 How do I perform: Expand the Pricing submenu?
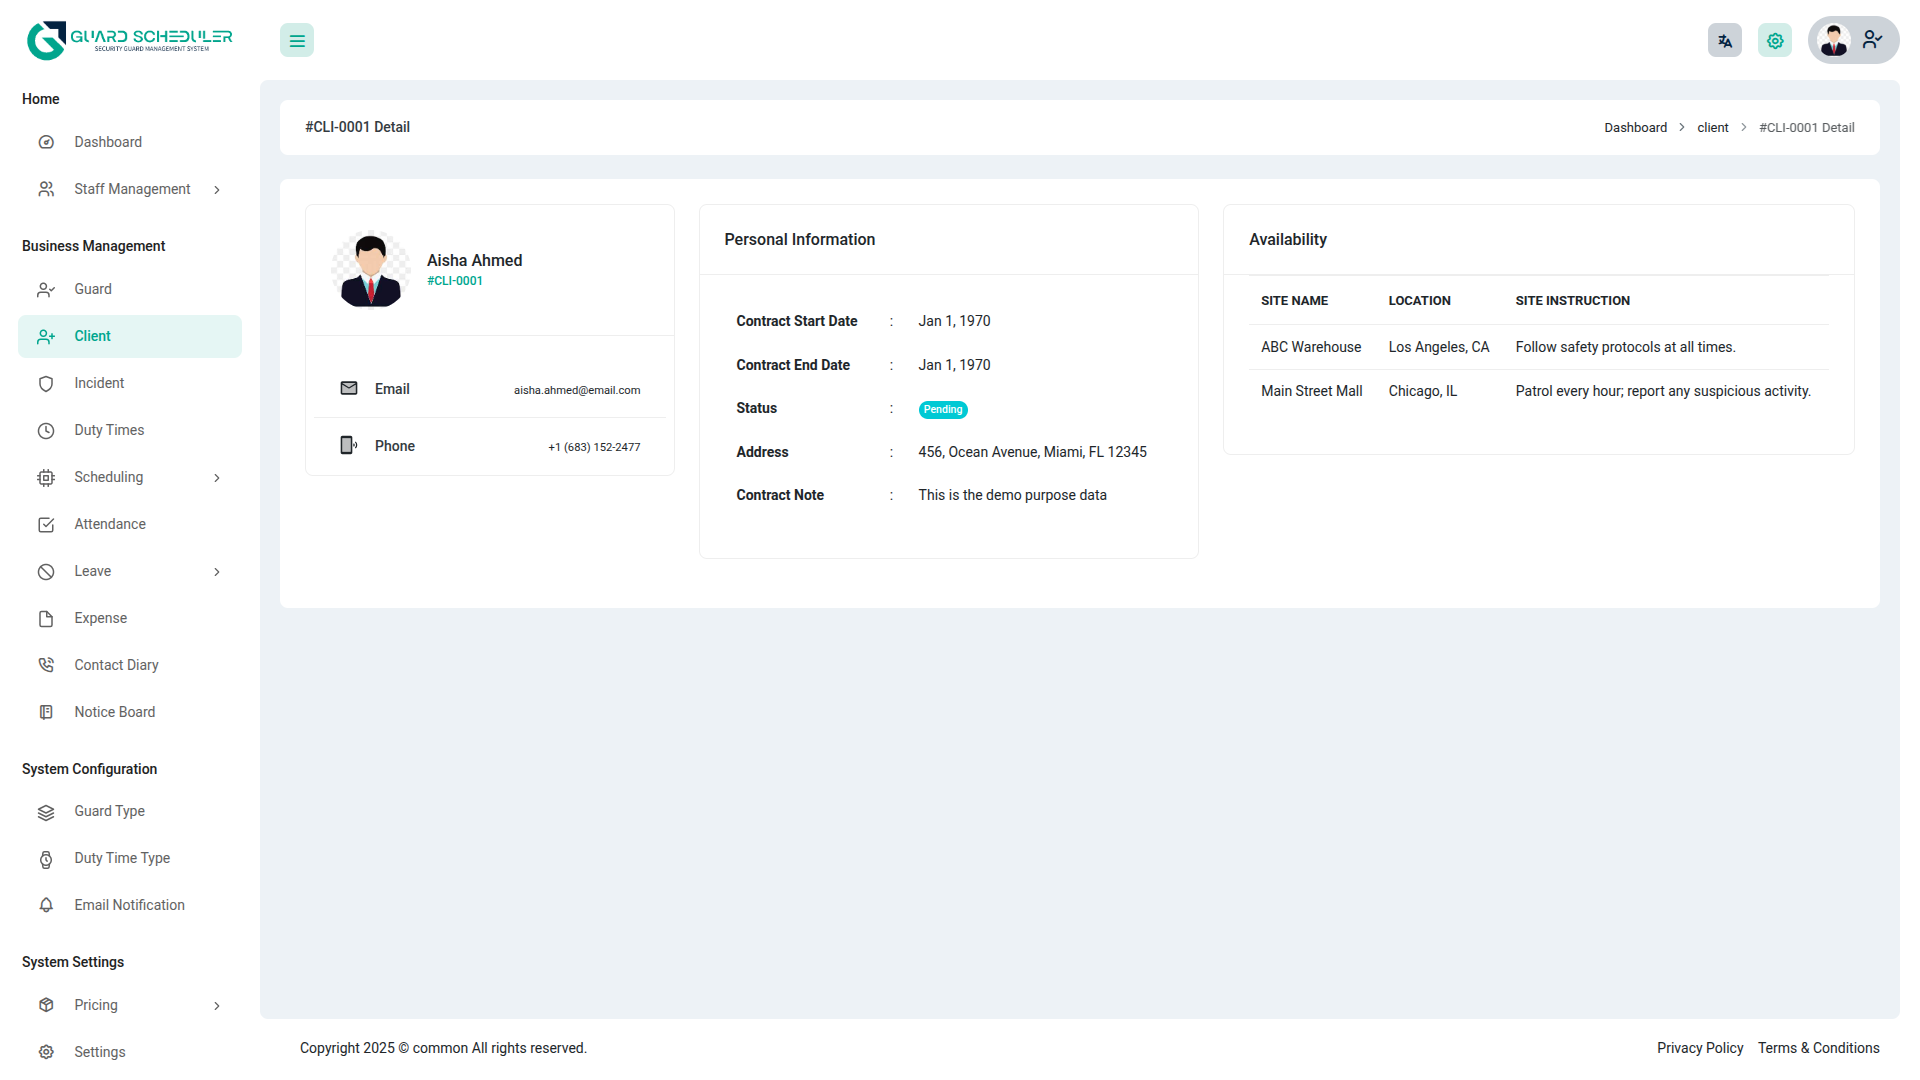(x=217, y=1006)
